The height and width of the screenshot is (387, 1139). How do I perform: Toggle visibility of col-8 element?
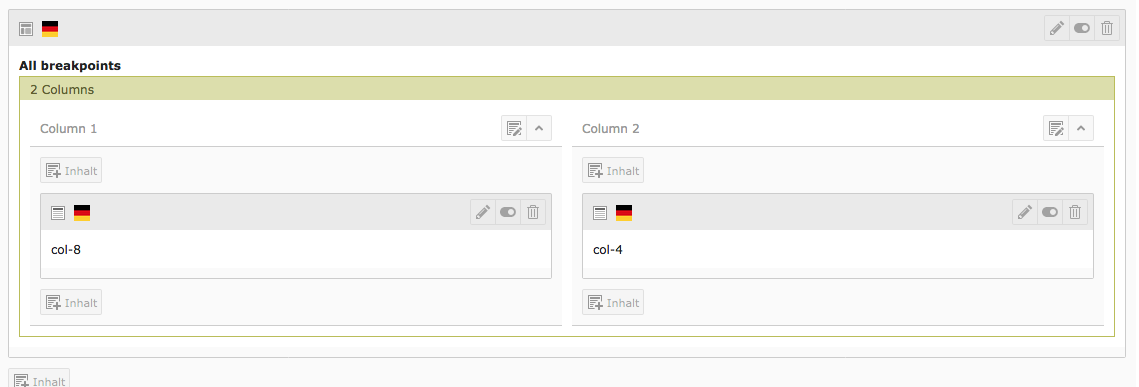pyautogui.click(x=508, y=212)
